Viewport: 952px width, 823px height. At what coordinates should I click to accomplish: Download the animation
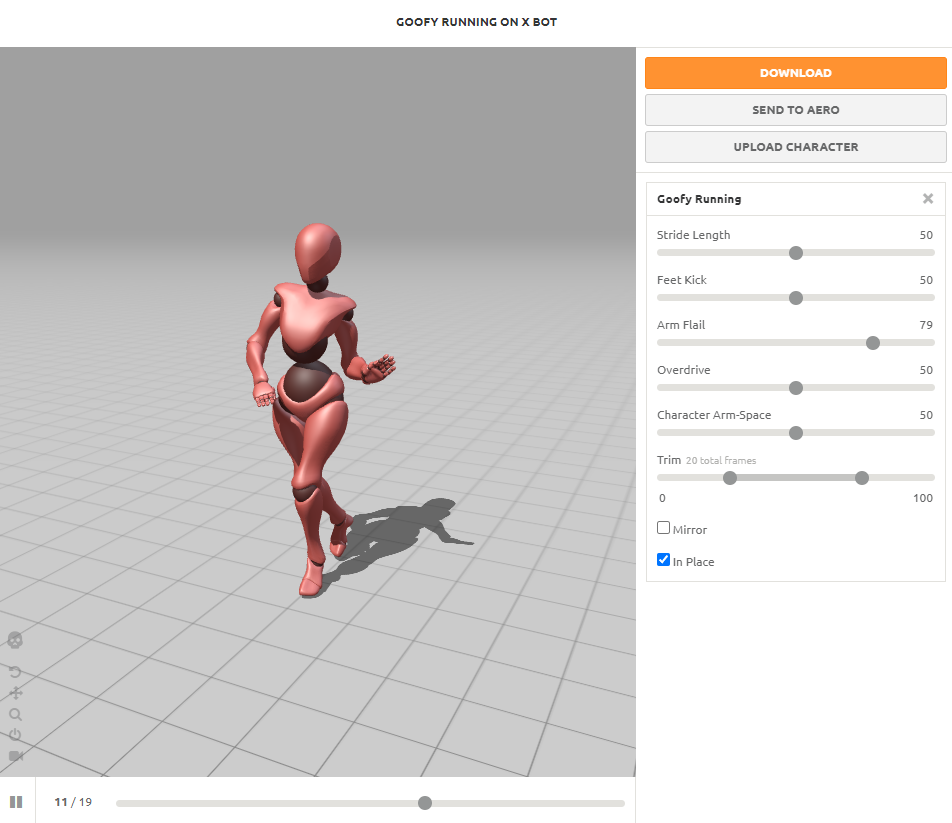coord(795,73)
